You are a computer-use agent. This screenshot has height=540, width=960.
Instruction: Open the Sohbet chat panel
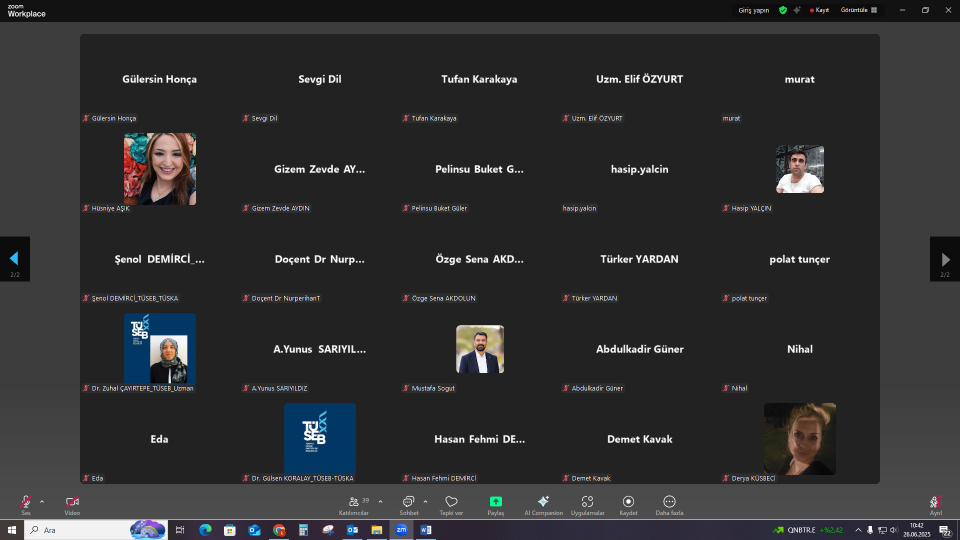tap(408, 502)
